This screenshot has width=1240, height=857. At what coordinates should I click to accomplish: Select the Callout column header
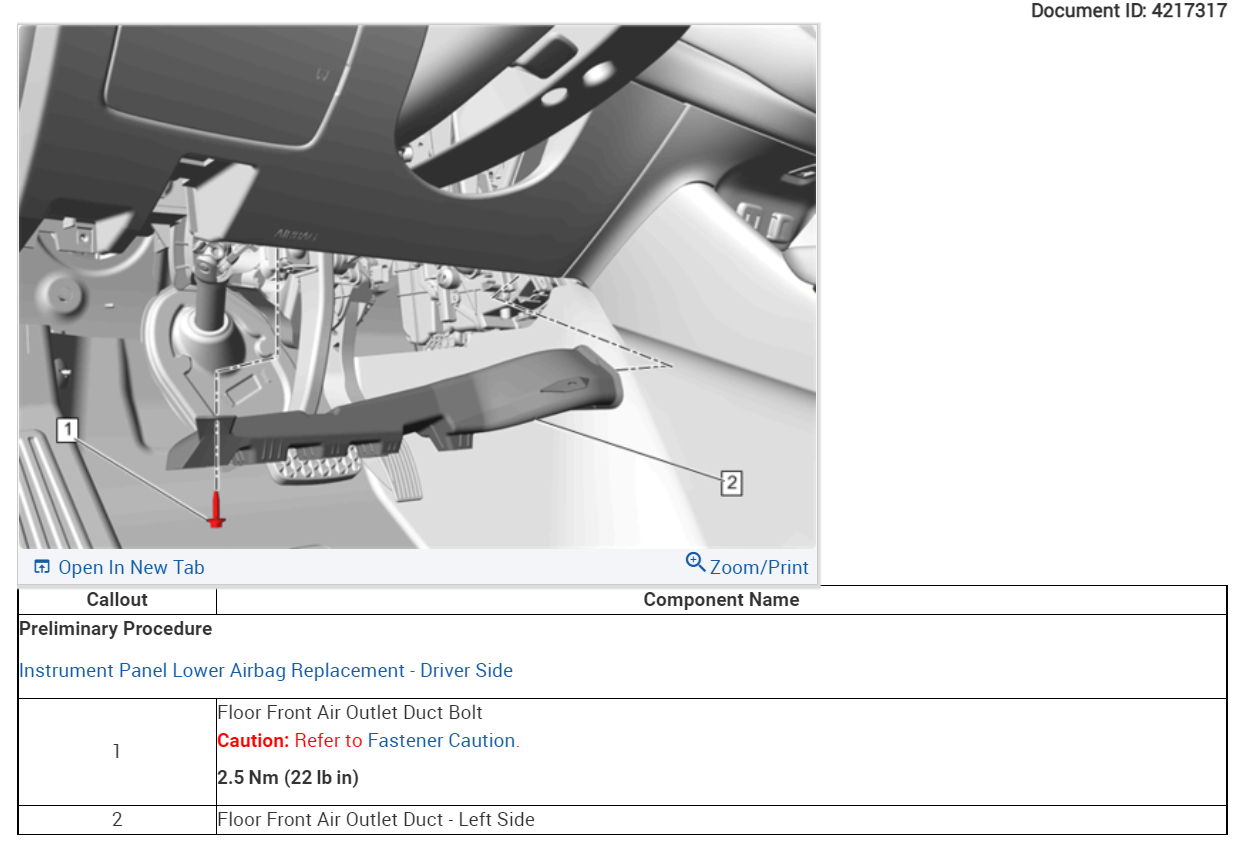coord(117,599)
